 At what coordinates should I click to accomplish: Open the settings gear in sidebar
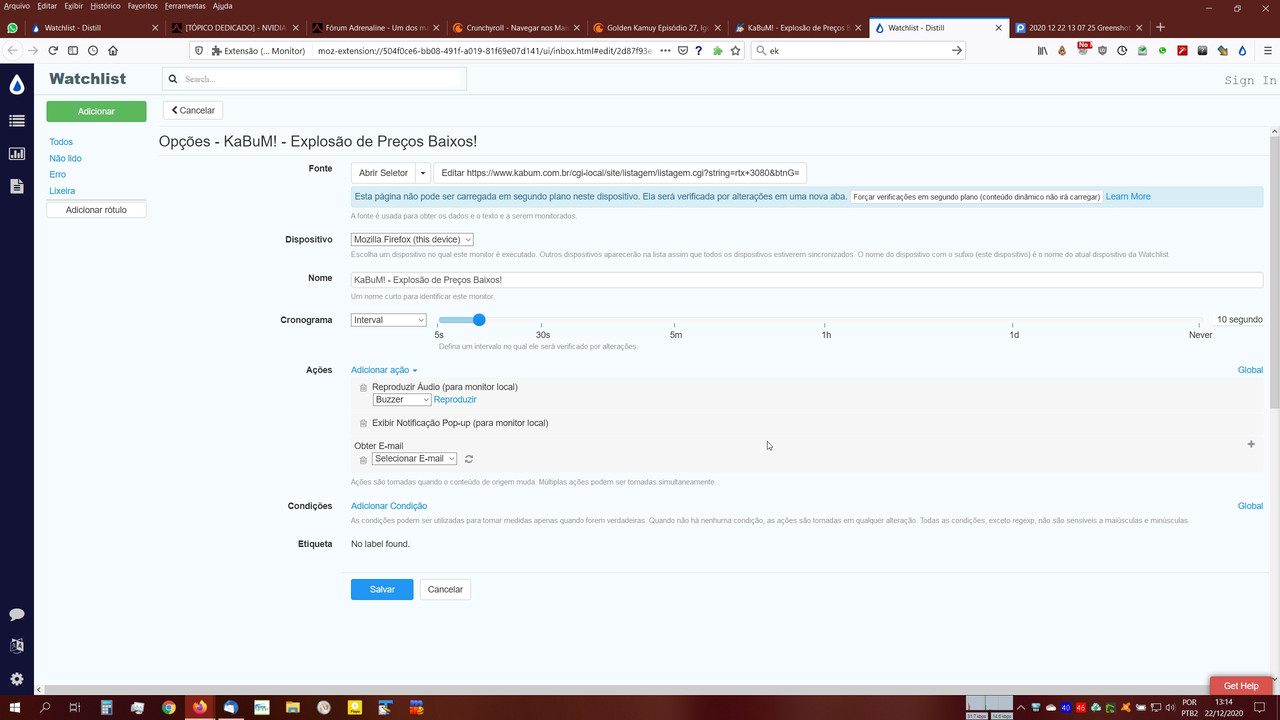(x=16, y=679)
